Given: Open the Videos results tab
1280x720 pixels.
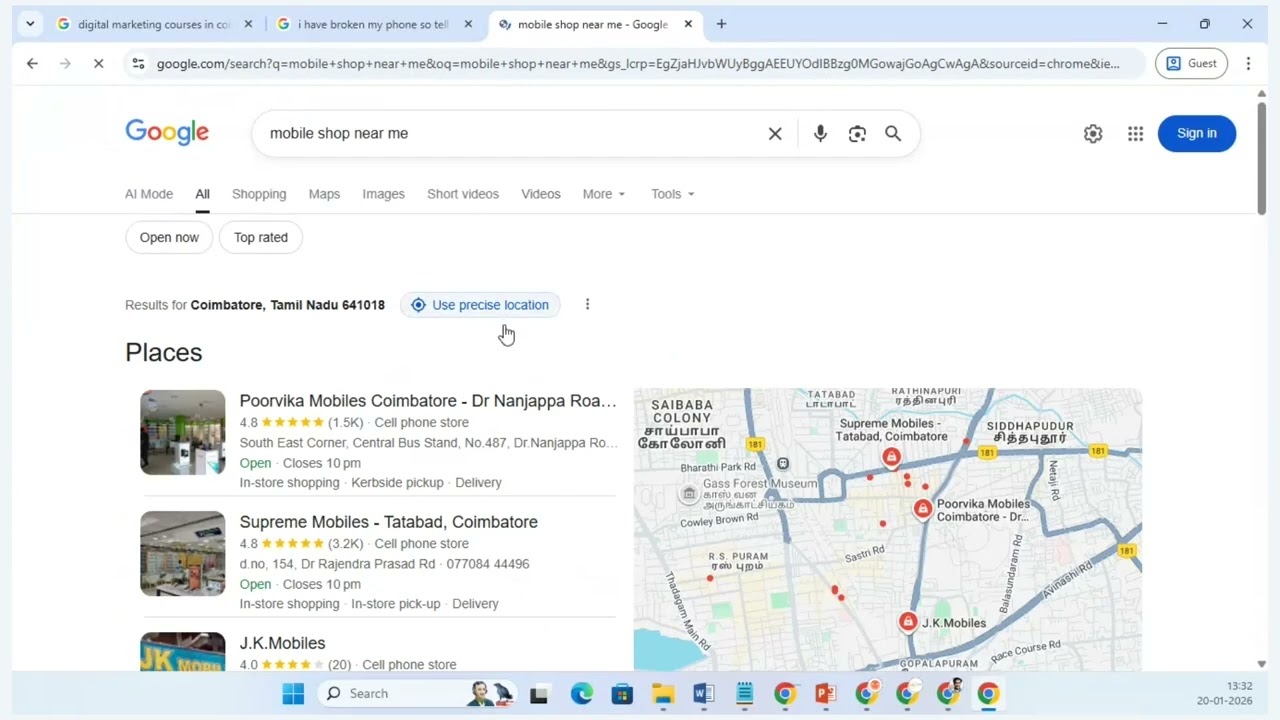Looking at the screenshot, I should (x=541, y=194).
